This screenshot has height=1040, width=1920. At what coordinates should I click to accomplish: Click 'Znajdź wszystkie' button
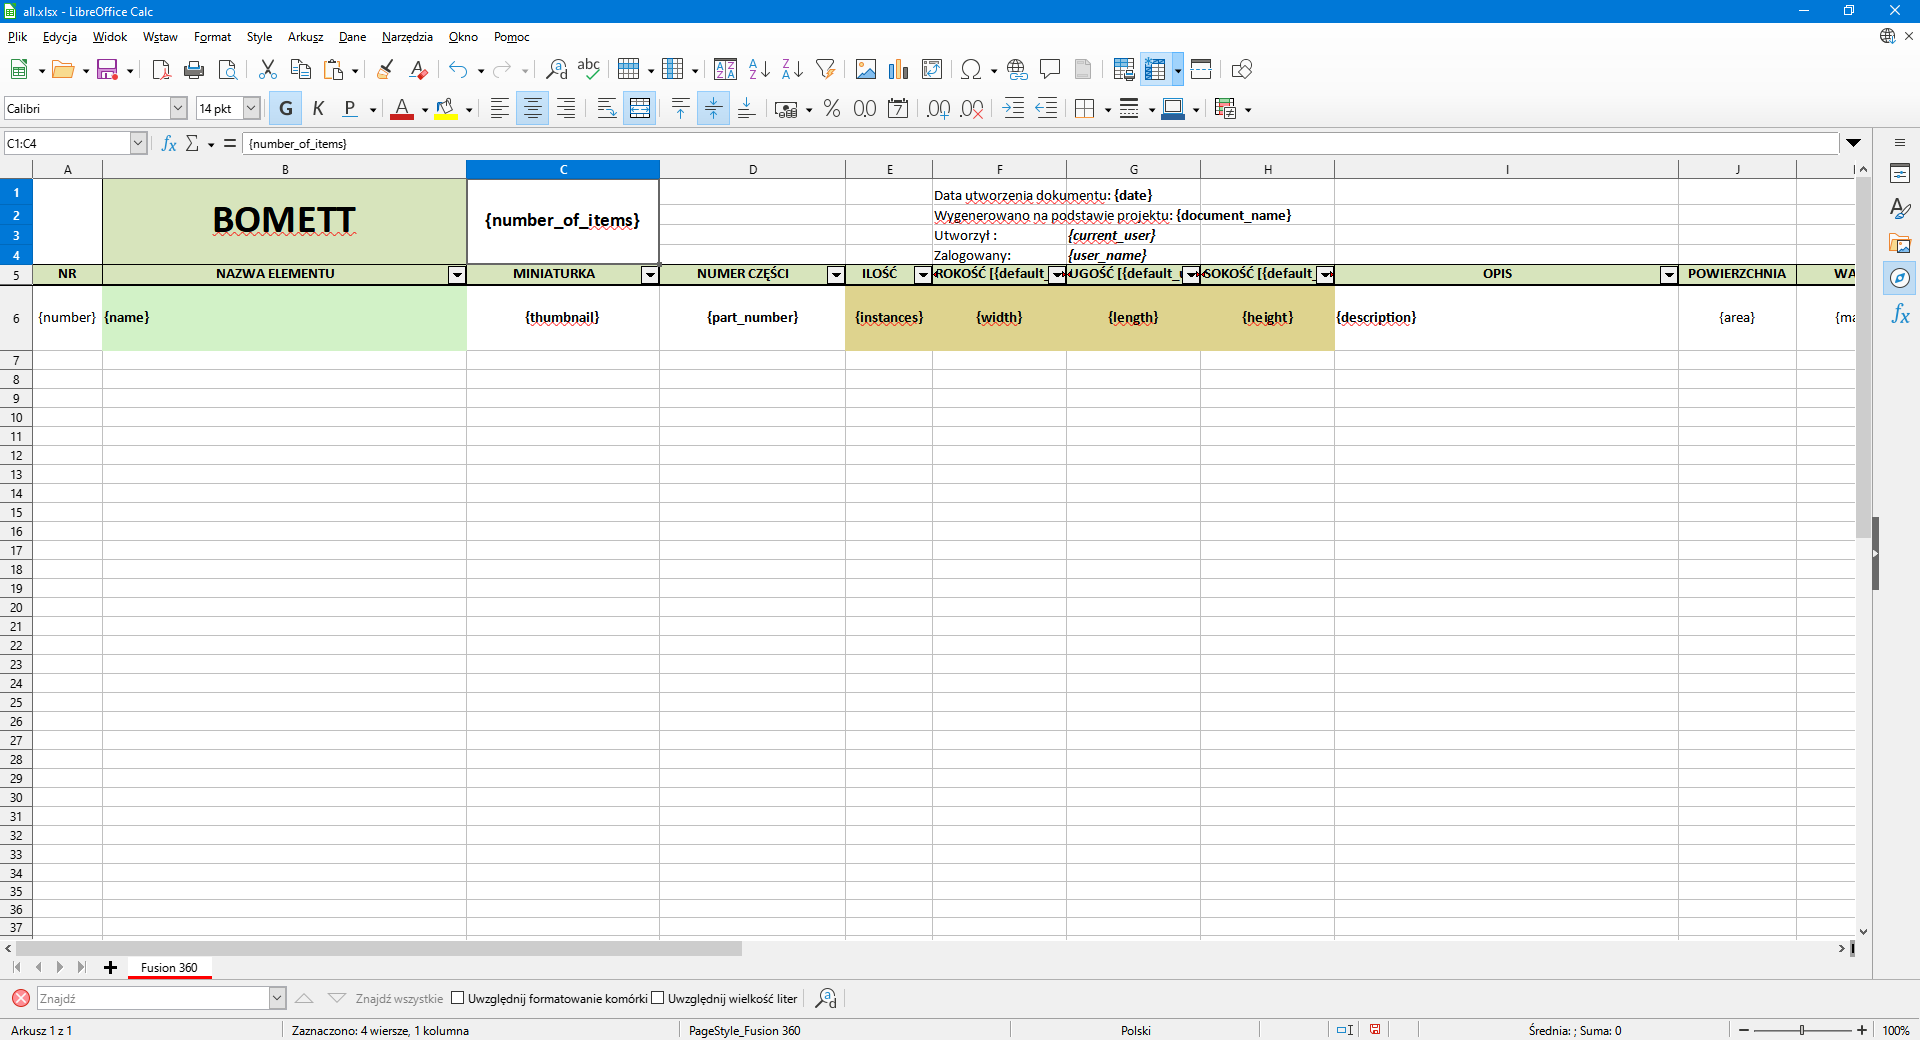[399, 998]
